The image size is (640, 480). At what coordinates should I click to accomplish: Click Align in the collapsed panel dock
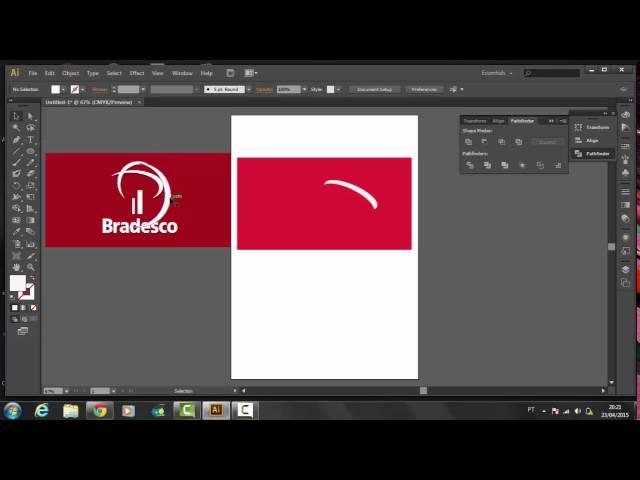pyautogui.click(x=592, y=140)
